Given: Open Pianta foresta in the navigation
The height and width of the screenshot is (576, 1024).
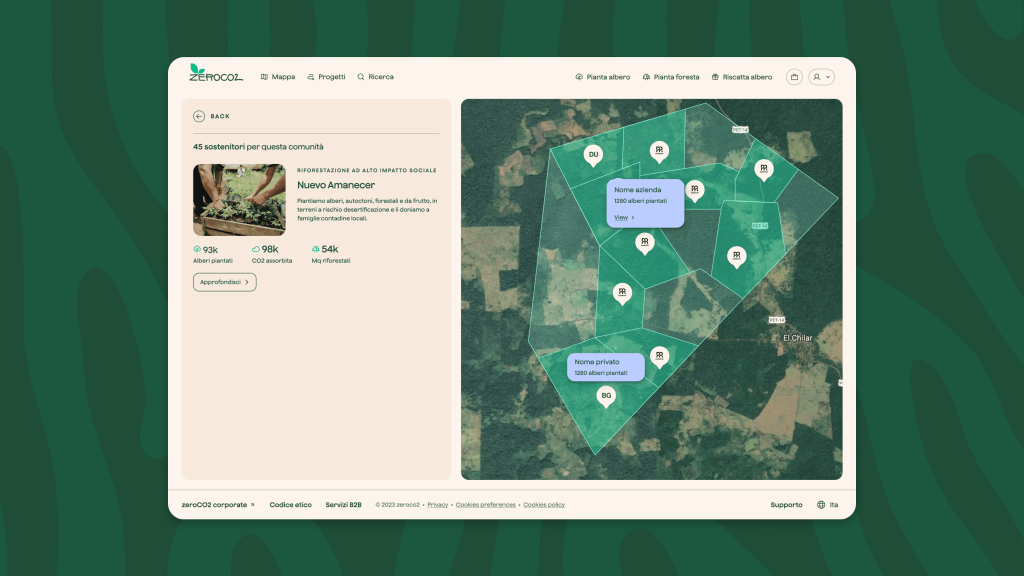Looking at the screenshot, I should [671, 77].
